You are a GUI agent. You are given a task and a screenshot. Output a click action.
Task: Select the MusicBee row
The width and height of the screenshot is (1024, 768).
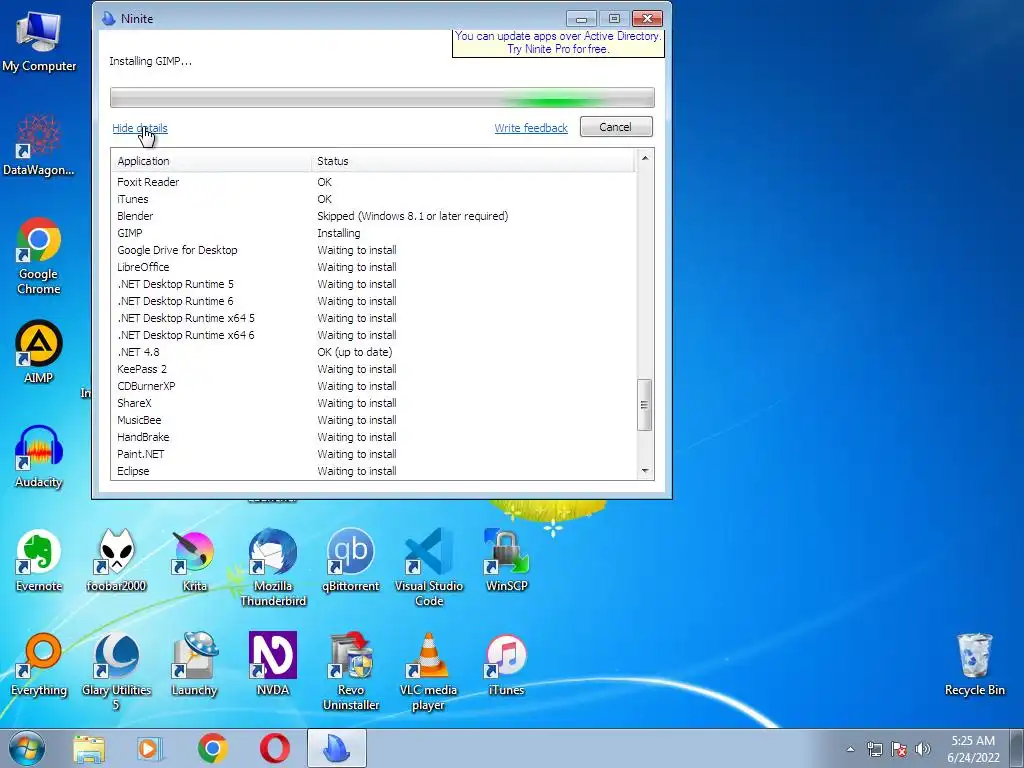coord(374,420)
